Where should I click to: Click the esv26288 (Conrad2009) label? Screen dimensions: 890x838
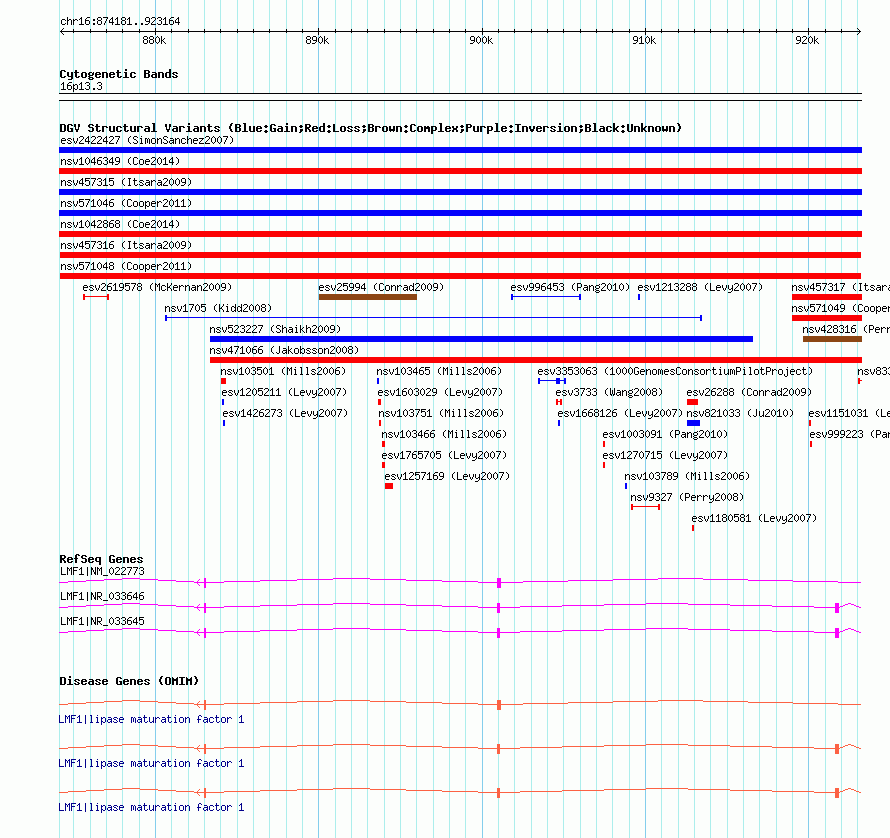click(x=749, y=392)
